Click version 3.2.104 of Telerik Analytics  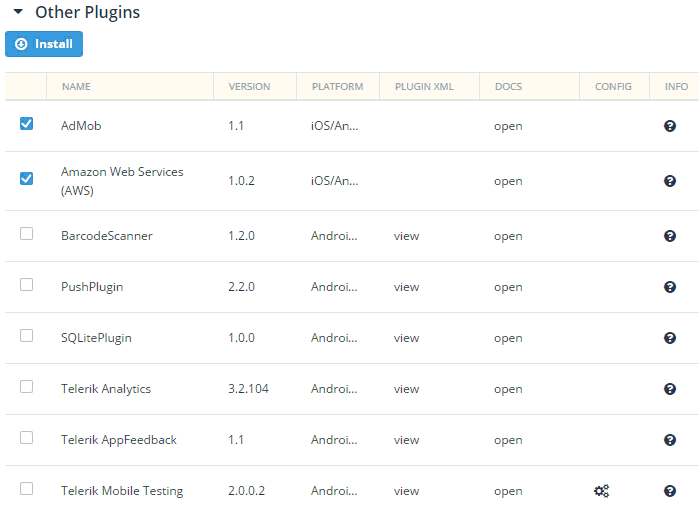pyautogui.click(x=248, y=389)
